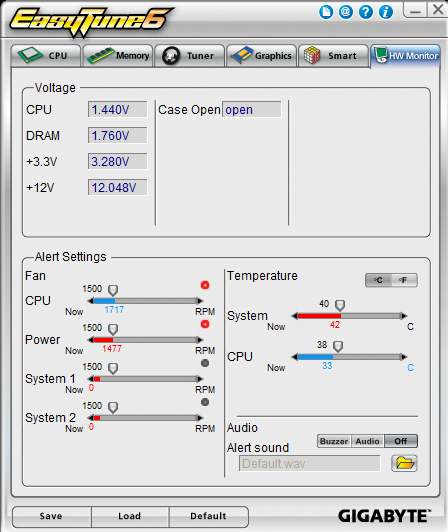
Task: Click the System temperature 40 slider handle
Action: (340, 306)
